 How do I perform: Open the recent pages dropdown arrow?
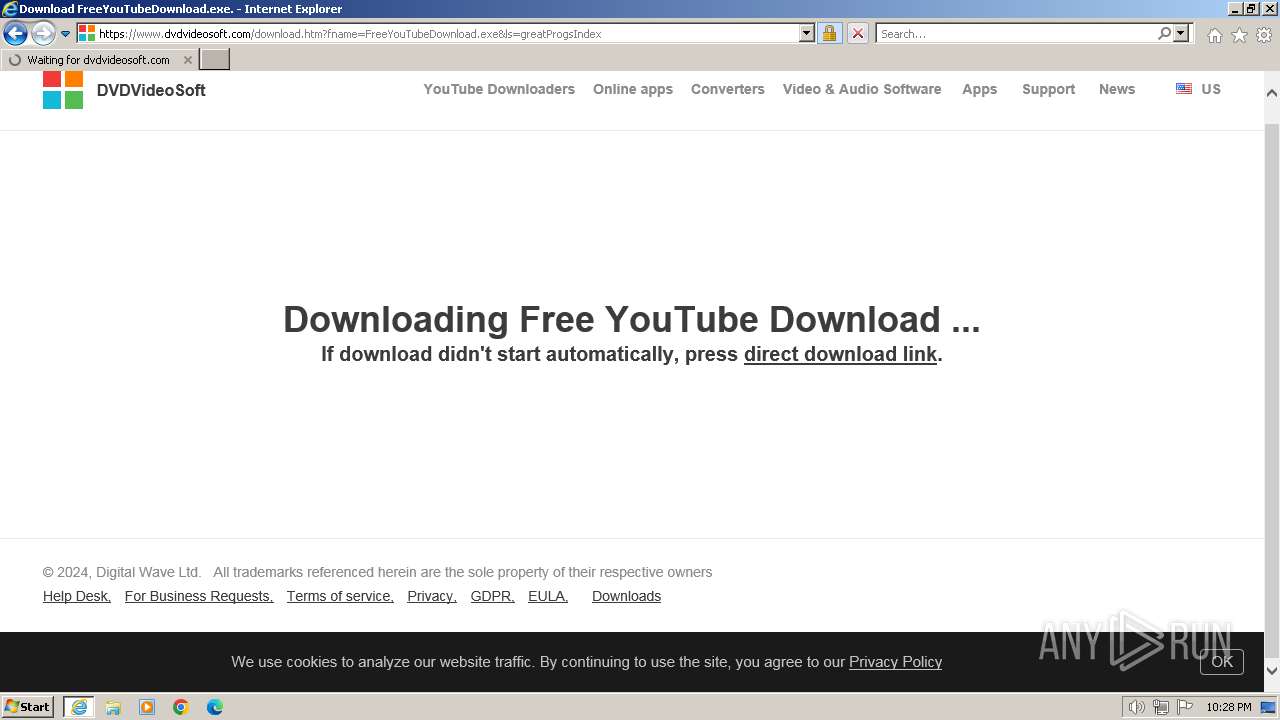(x=66, y=34)
